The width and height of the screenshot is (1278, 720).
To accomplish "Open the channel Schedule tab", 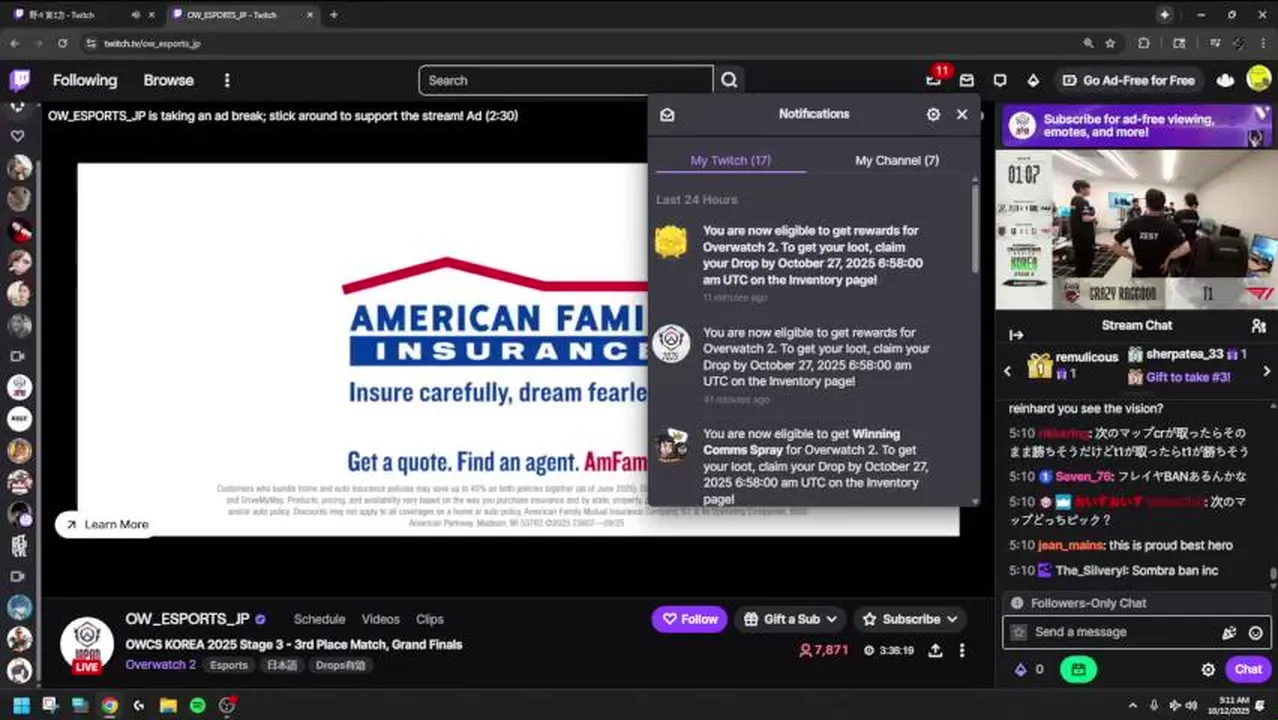I will [319, 619].
